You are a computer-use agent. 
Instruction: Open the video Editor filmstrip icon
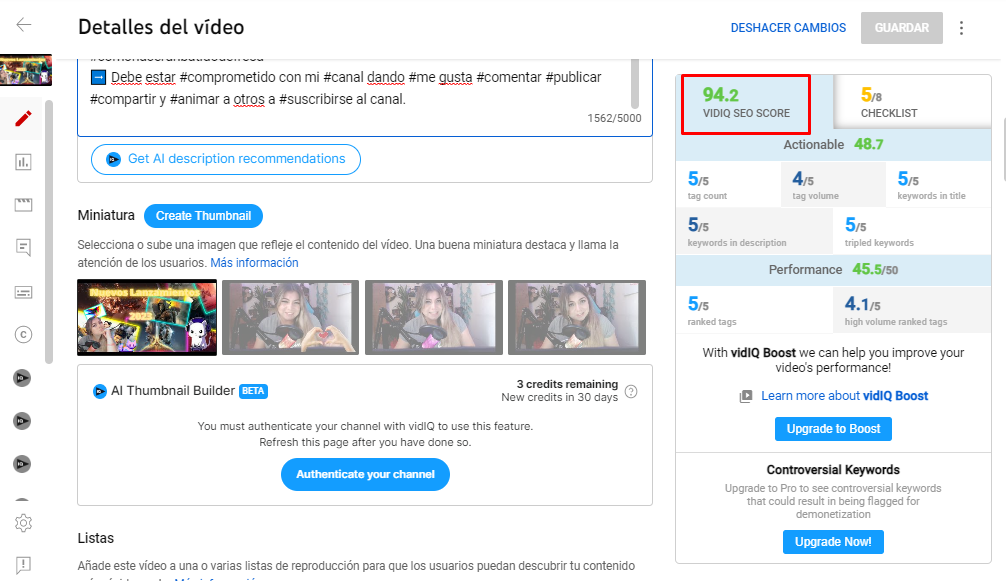pos(22,203)
